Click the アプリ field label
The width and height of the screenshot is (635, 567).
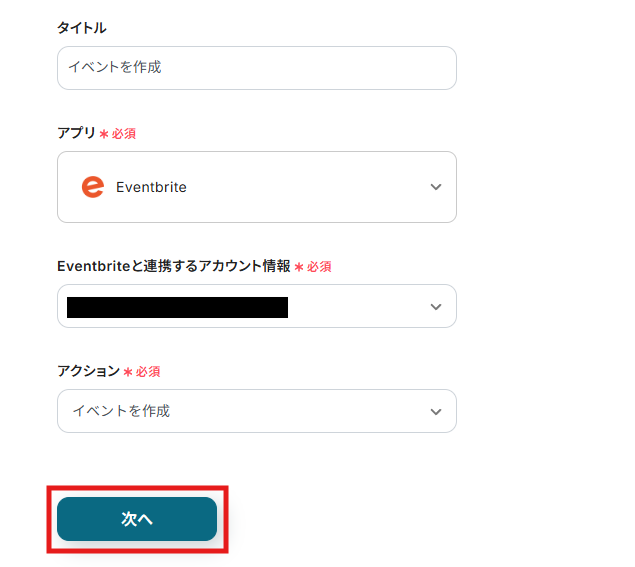[x=76, y=133]
